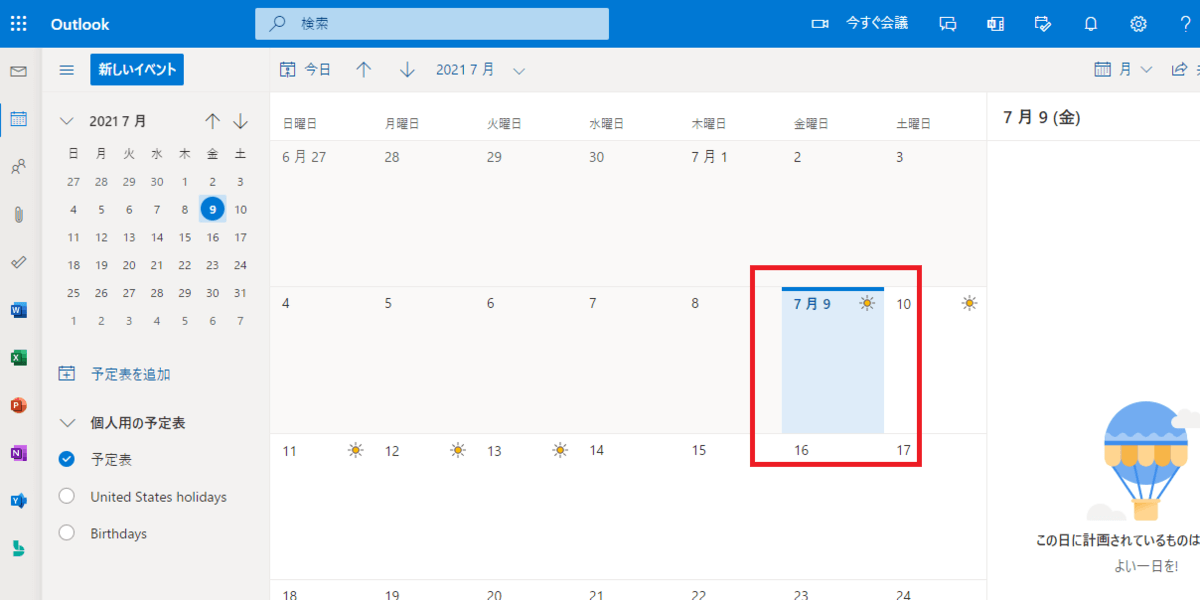Enable United States holidays calendar

point(67,497)
